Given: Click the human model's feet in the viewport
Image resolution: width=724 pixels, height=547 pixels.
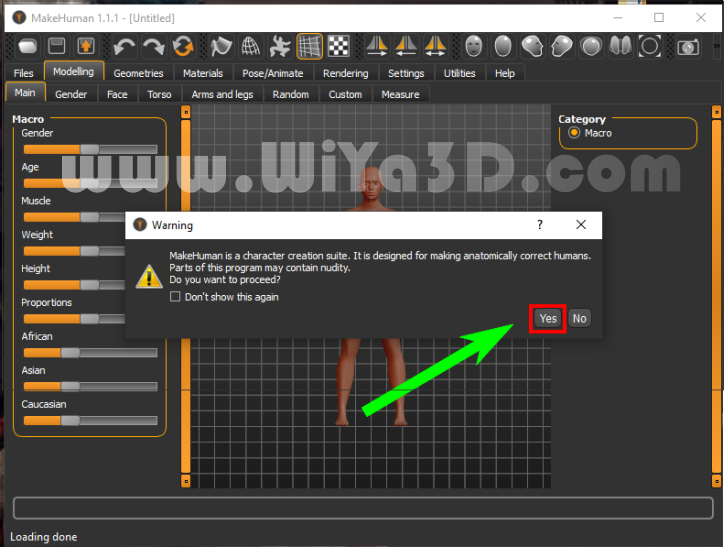Looking at the screenshot, I should click(371, 419).
